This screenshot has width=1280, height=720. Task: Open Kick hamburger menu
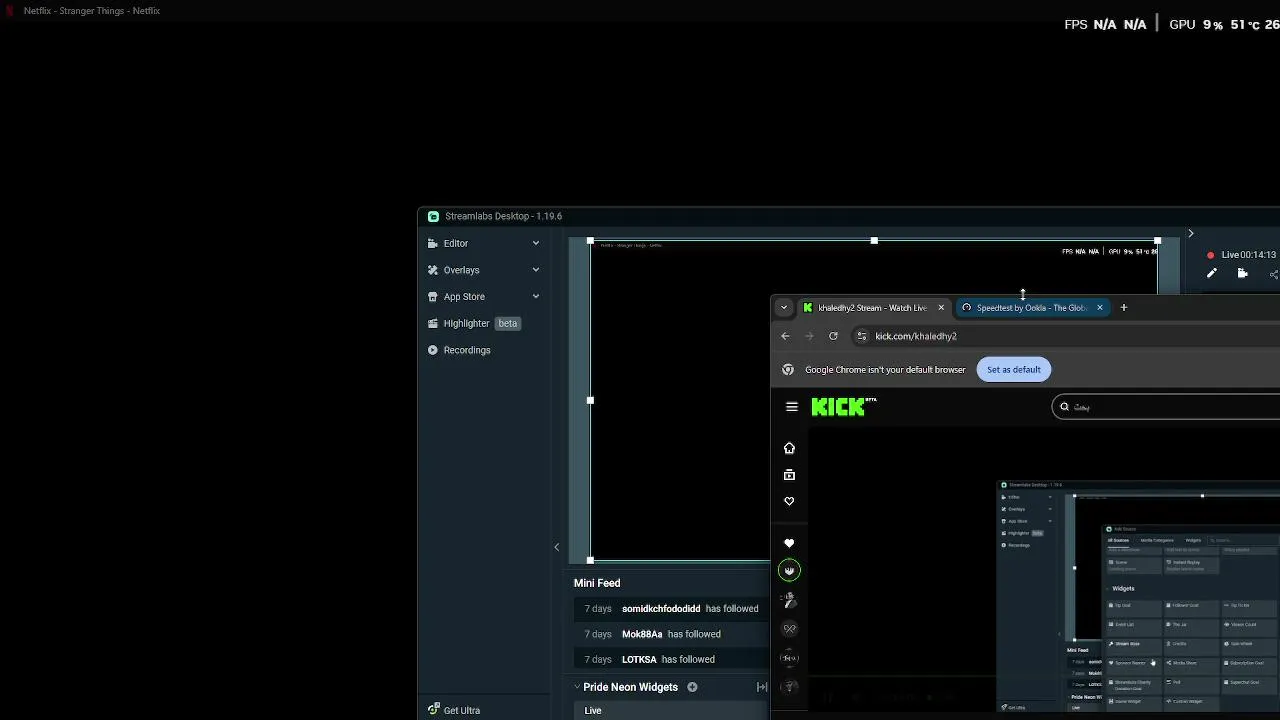tap(792, 407)
